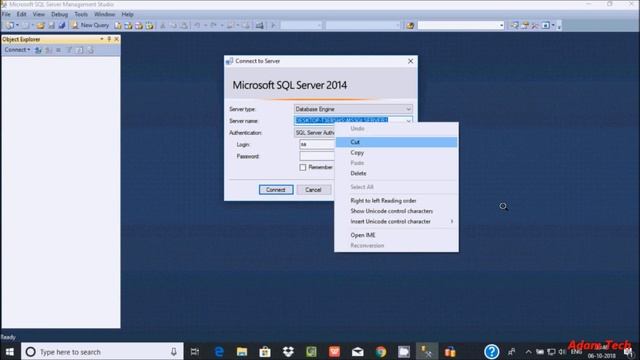This screenshot has width=640, height=360.
Task: Open the Connect dropdown in Object Explorer
Action: click(x=17, y=50)
